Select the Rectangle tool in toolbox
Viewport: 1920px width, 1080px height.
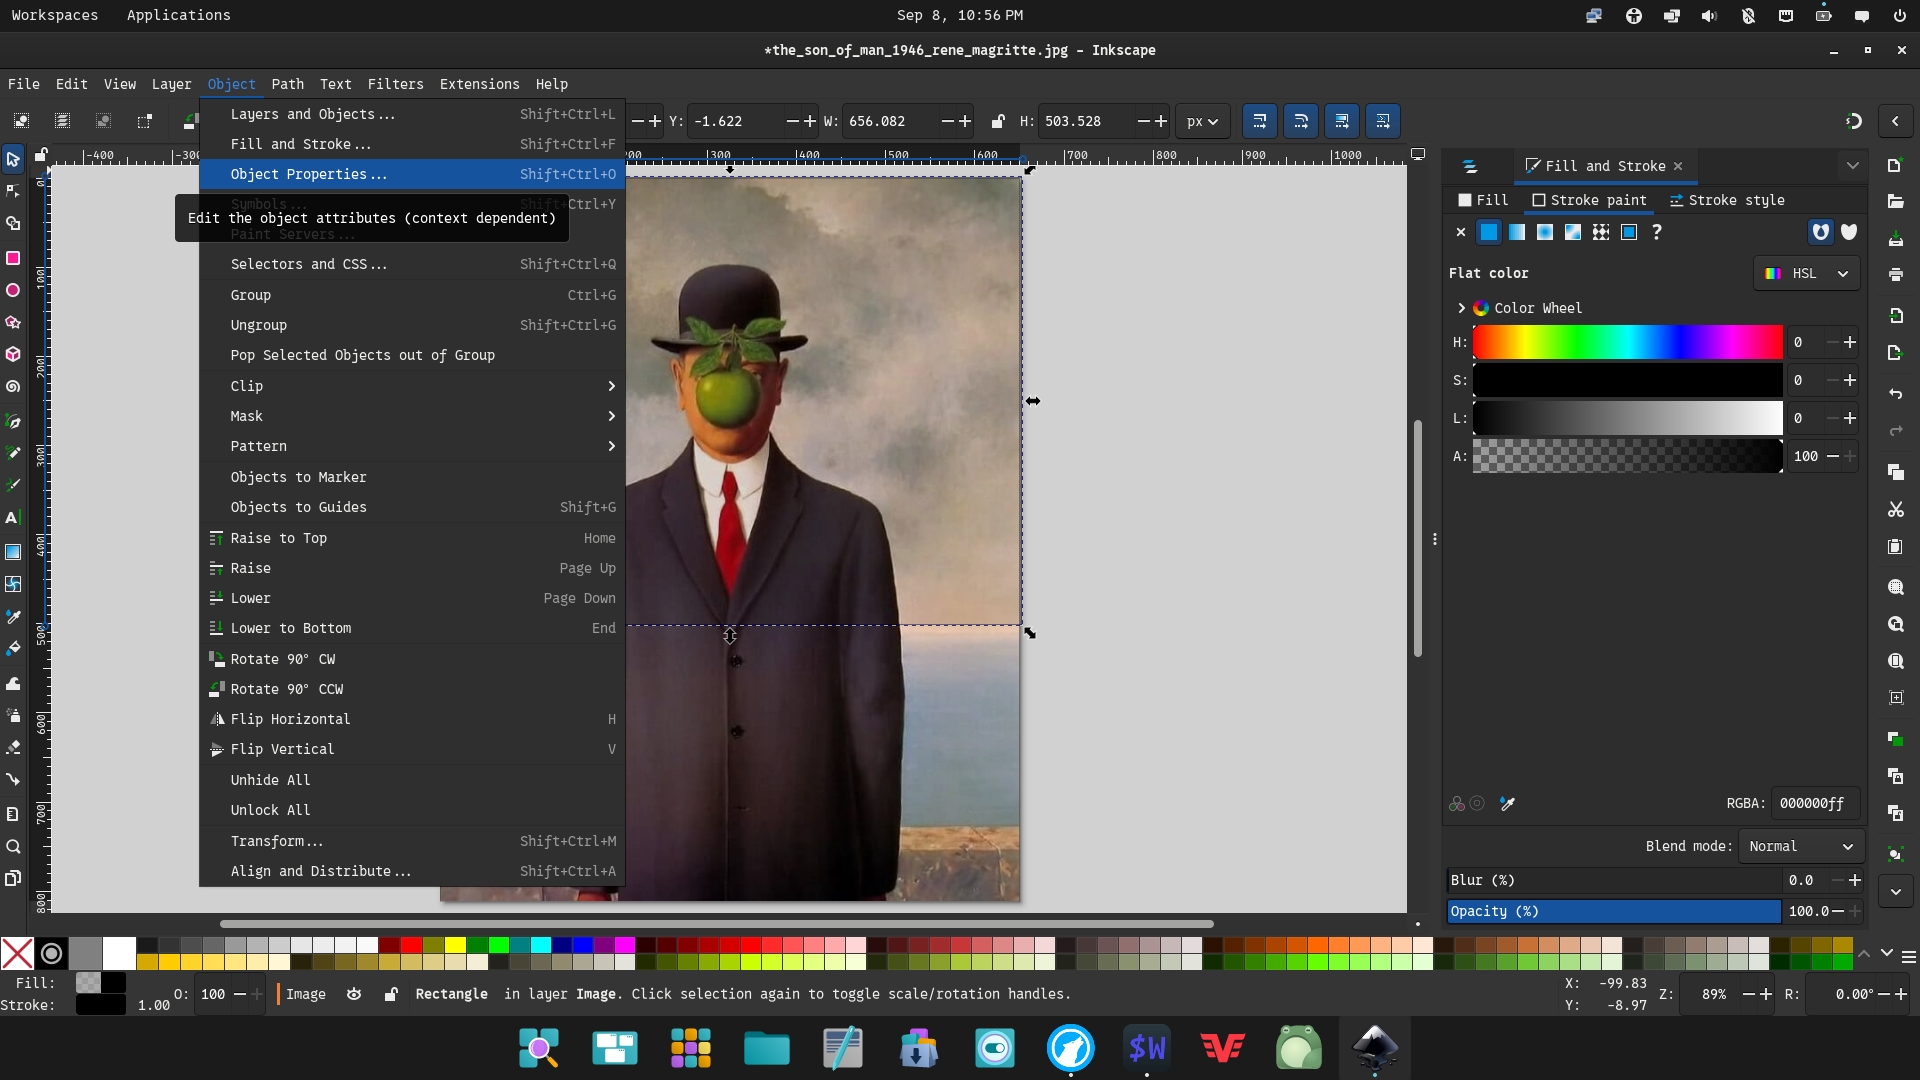point(13,258)
